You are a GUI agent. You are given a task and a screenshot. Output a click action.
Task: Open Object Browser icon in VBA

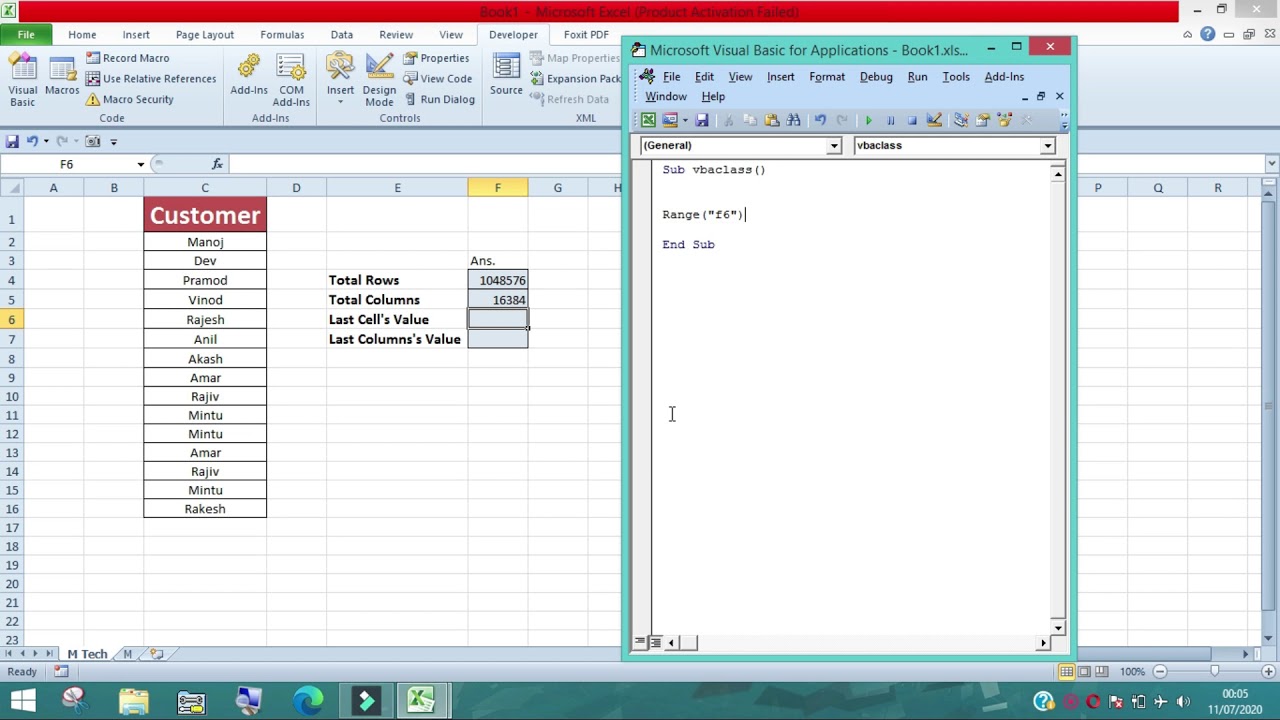(1005, 121)
